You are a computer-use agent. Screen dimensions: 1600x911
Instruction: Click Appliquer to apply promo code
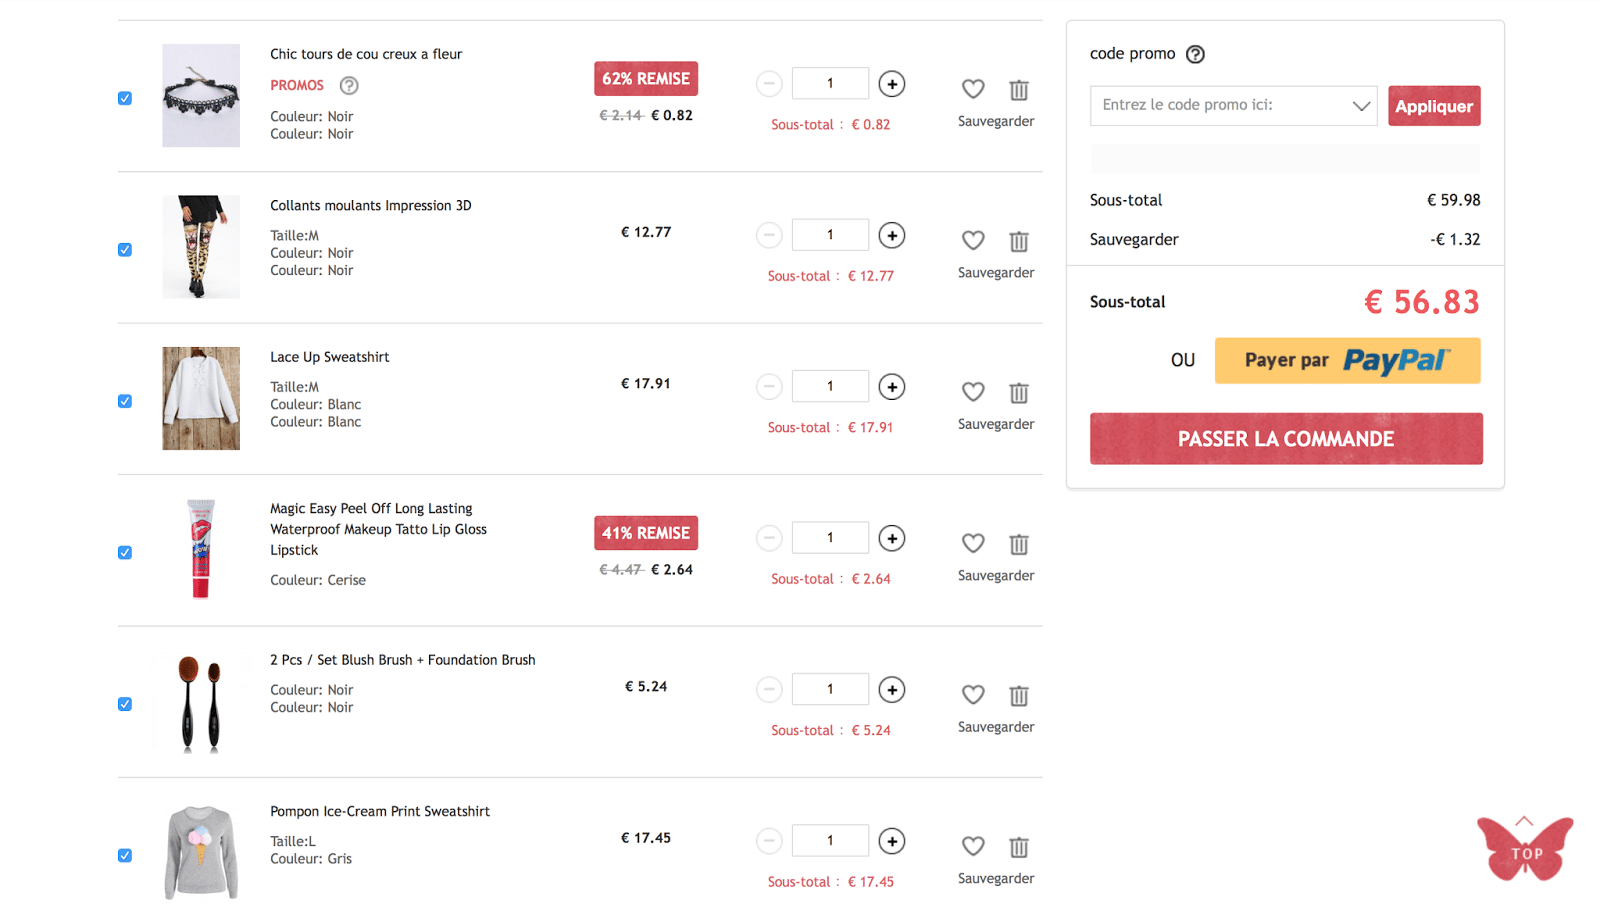(1434, 106)
